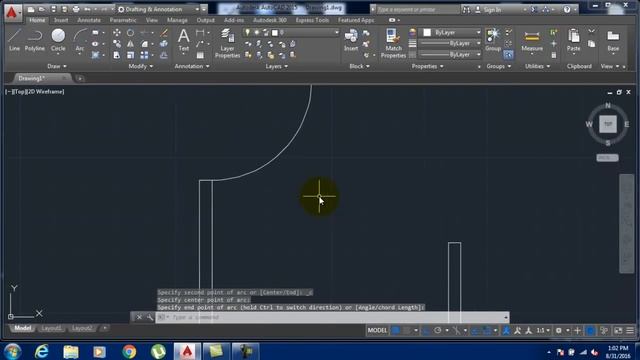
Task: Toggle ortho mode in status bar
Action: click(426, 330)
